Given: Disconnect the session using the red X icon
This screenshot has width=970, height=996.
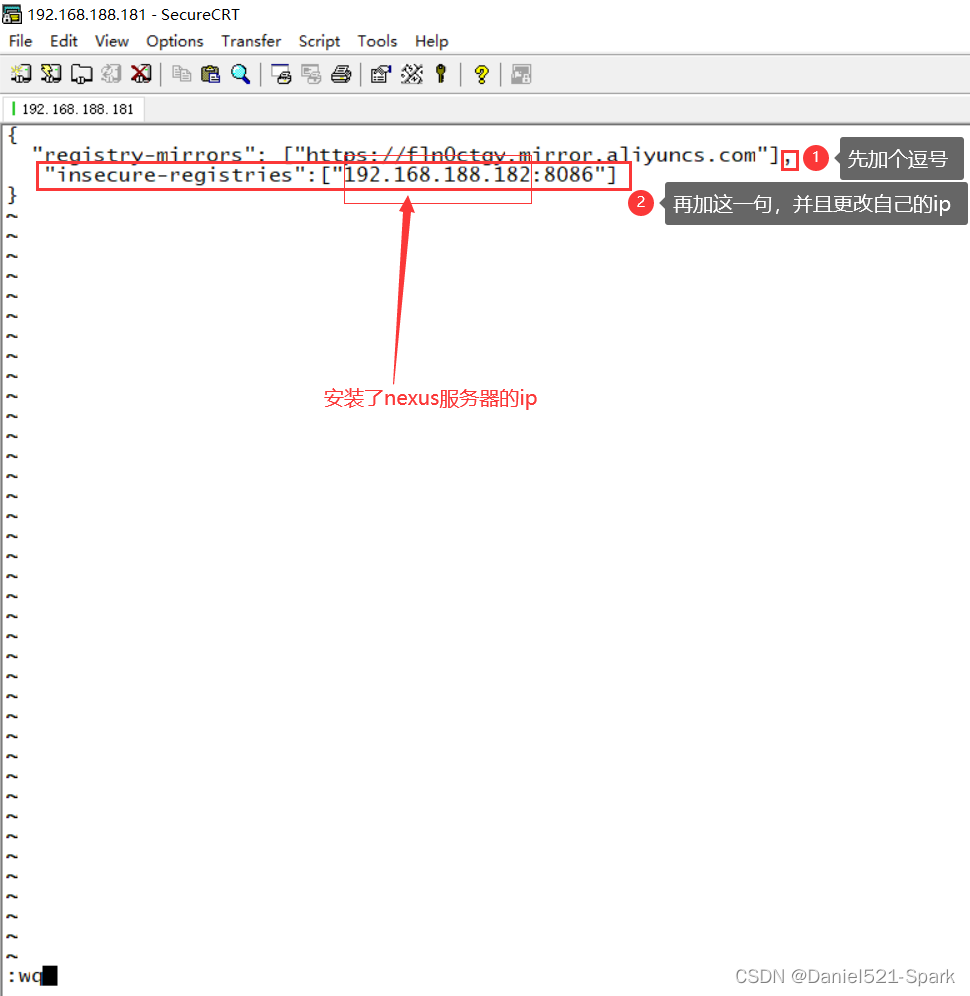Looking at the screenshot, I should tap(141, 74).
